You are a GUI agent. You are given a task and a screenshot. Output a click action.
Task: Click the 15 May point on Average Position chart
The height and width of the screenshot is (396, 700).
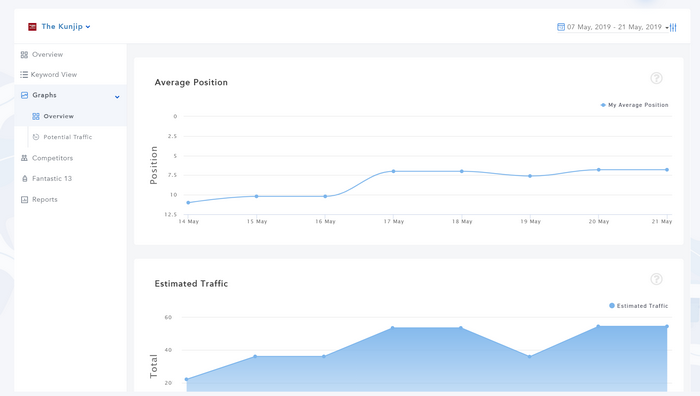pos(256,196)
